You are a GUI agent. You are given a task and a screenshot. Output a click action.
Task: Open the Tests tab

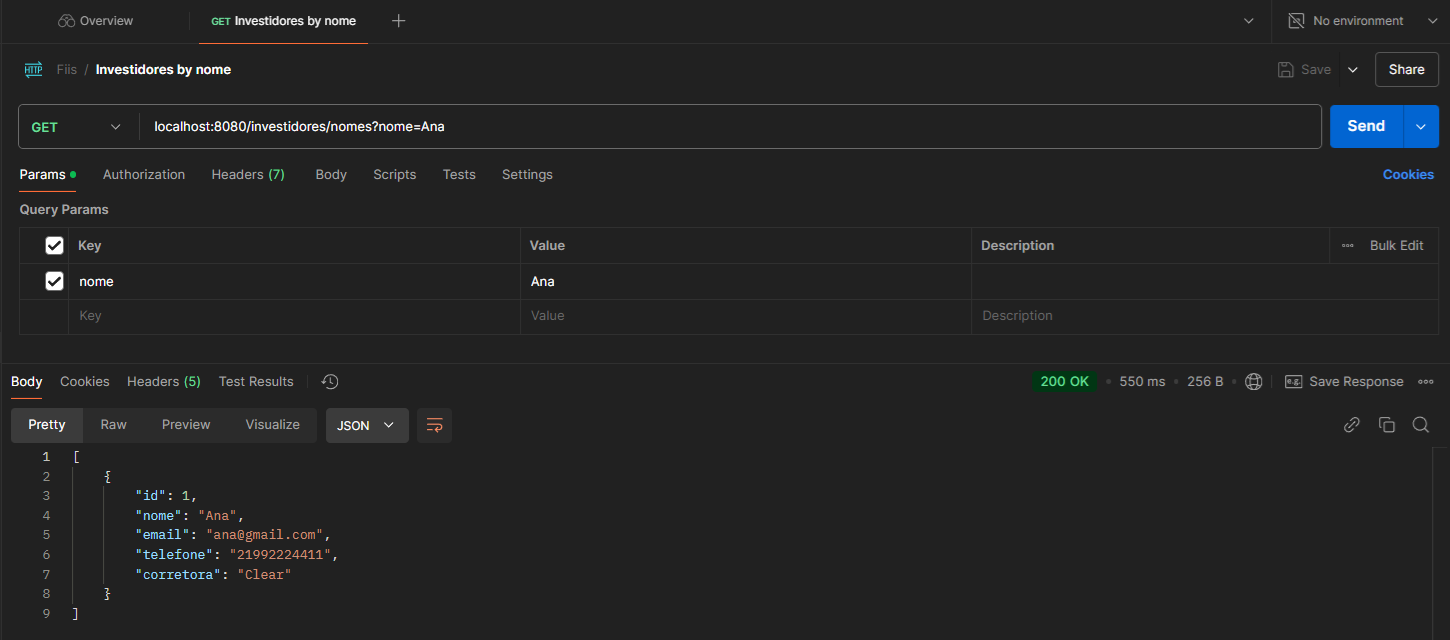point(459,174)
